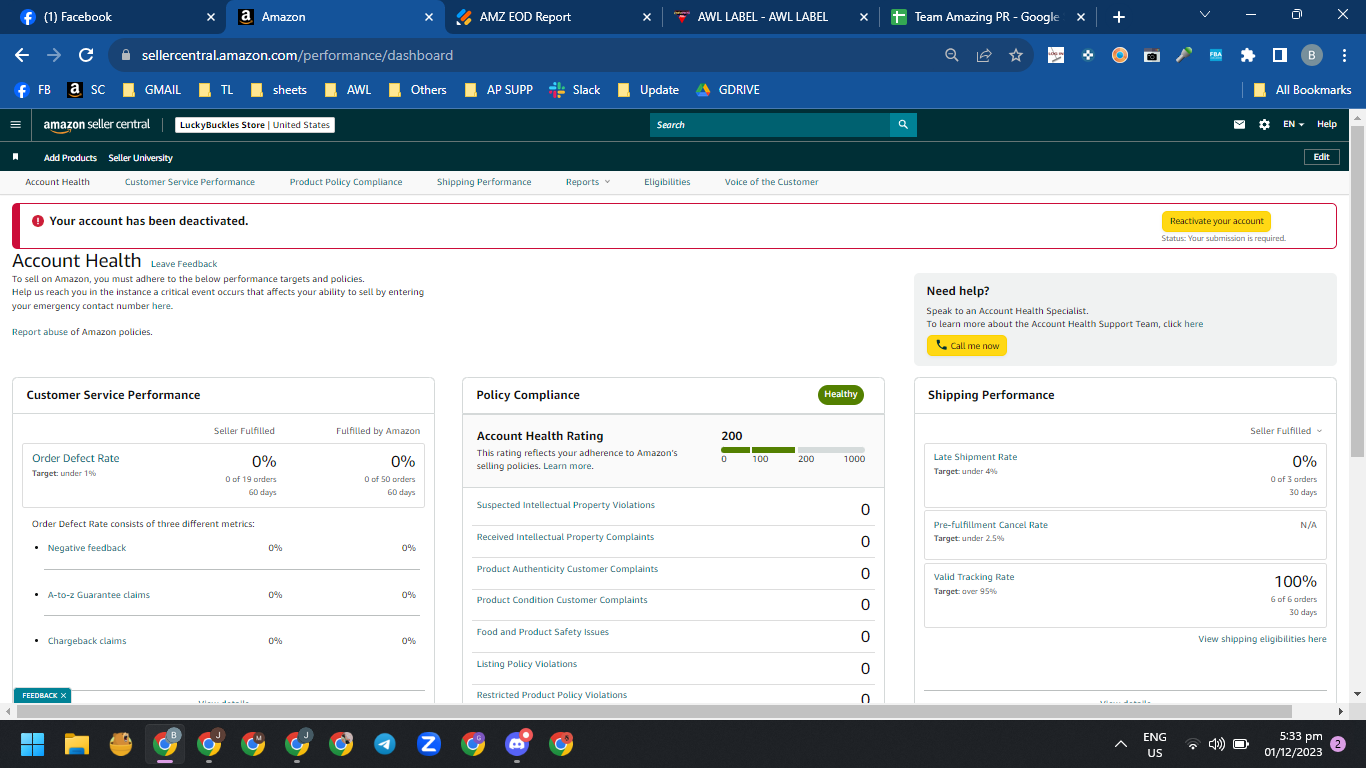Open the SC Amazon bookmark
The height and width of the screenshot is (768, 1366).
pyautogui.click(x=86, y=90)
